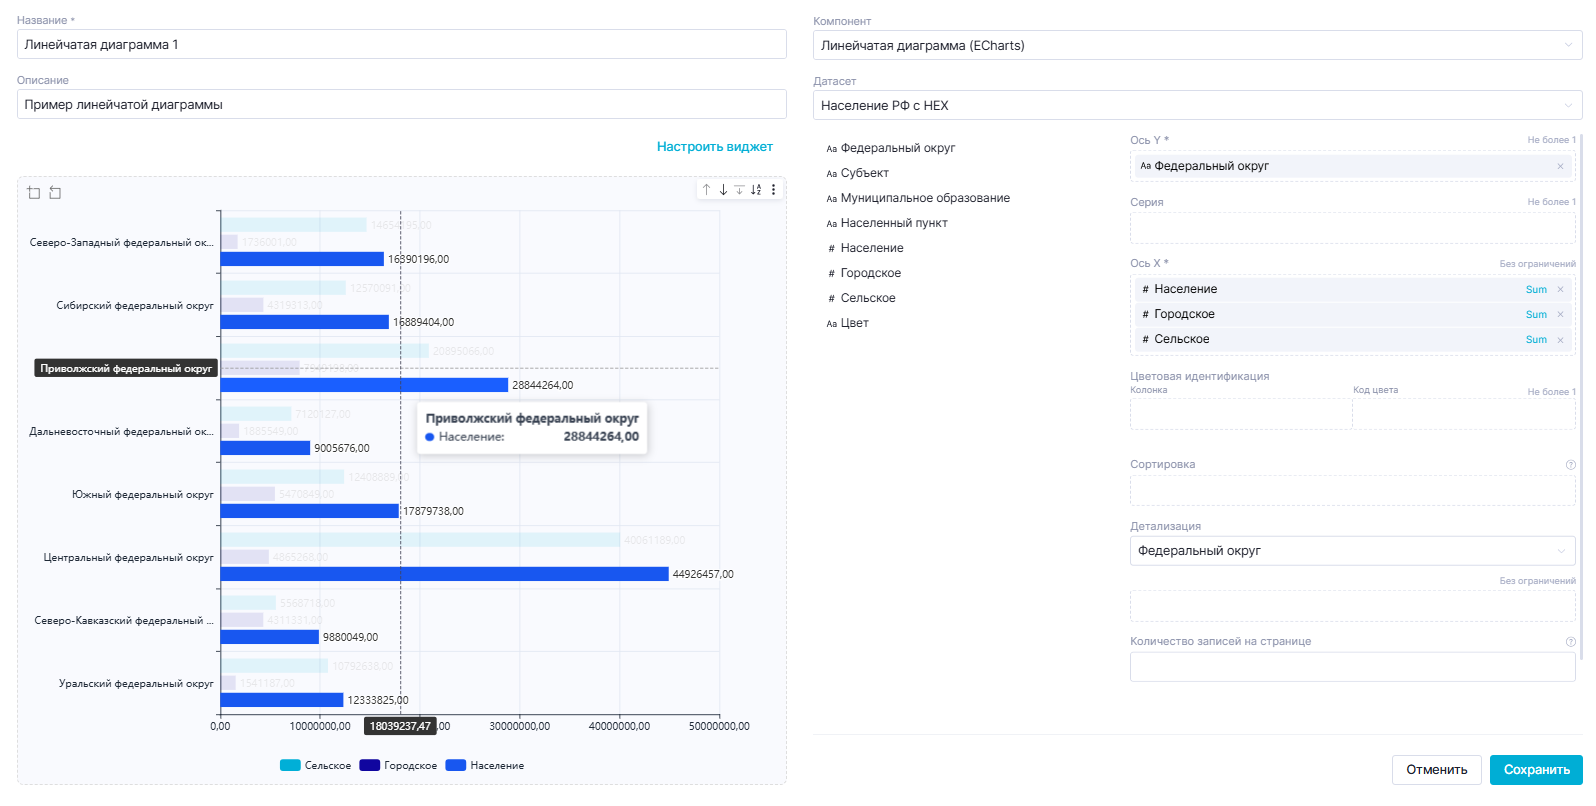This screenshot has width=1596, height=806.
Task: Change Sum aggregation for Население
Action: point(1536,290)
